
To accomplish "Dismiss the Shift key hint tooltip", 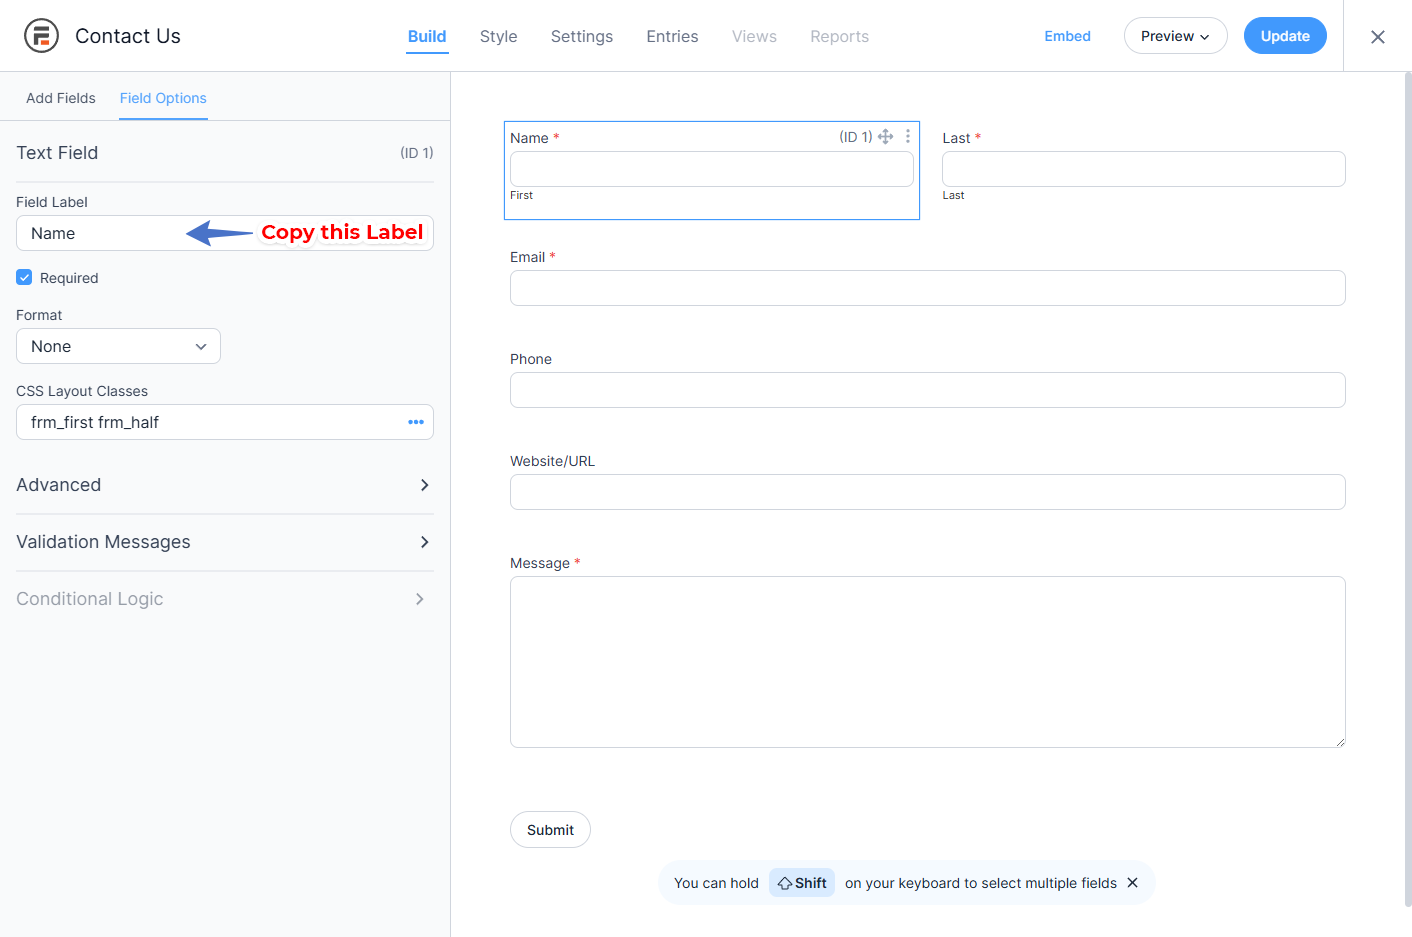I will point(1132,883).
